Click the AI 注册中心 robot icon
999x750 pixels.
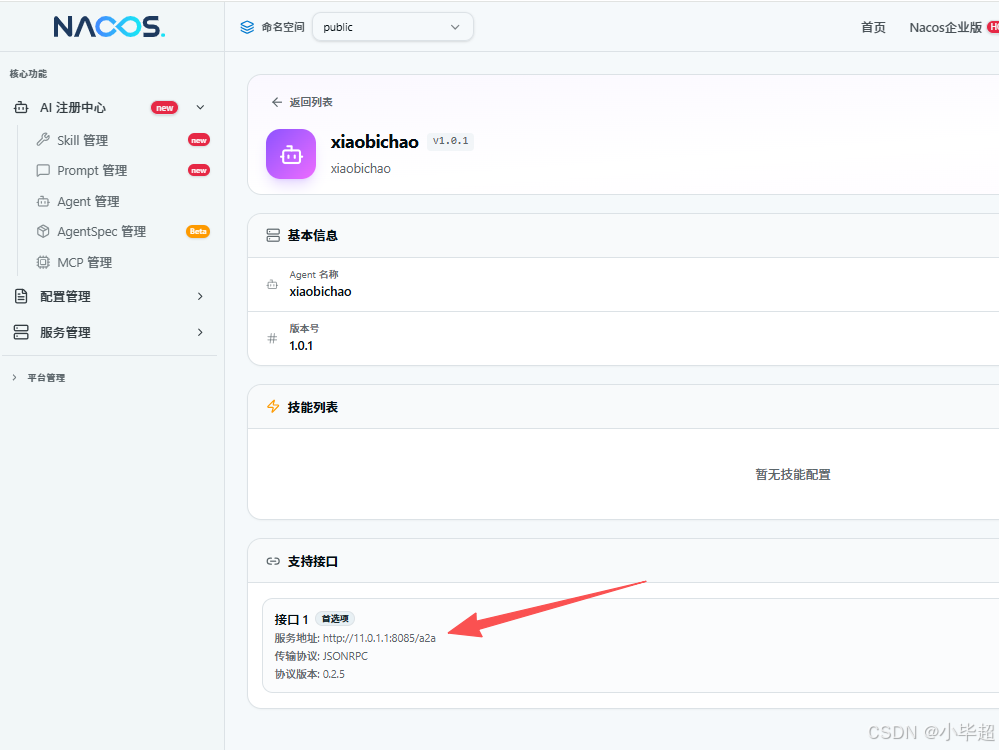tap(21, 108)
